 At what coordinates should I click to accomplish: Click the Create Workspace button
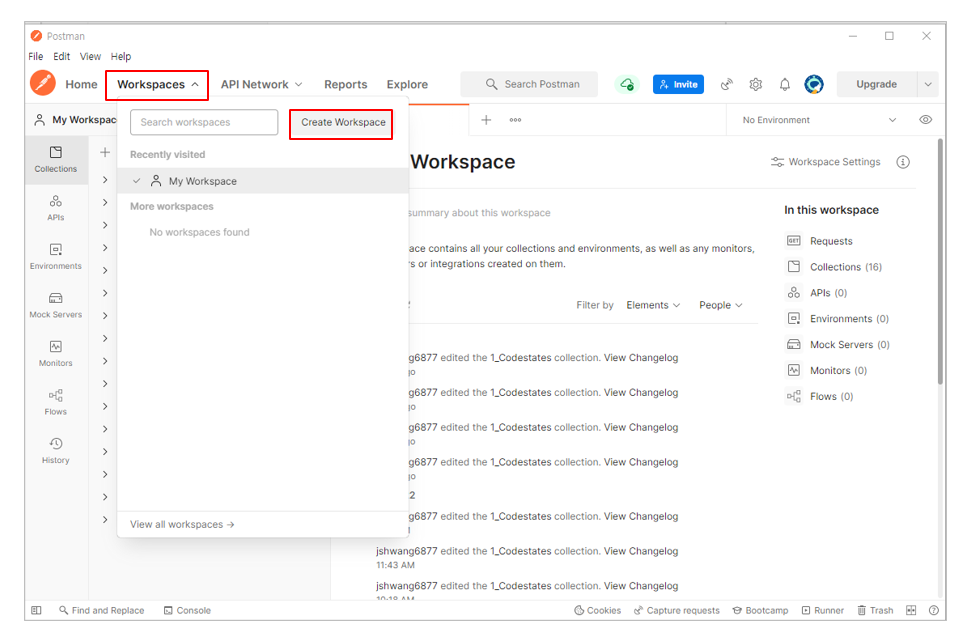tap(343, 122)
